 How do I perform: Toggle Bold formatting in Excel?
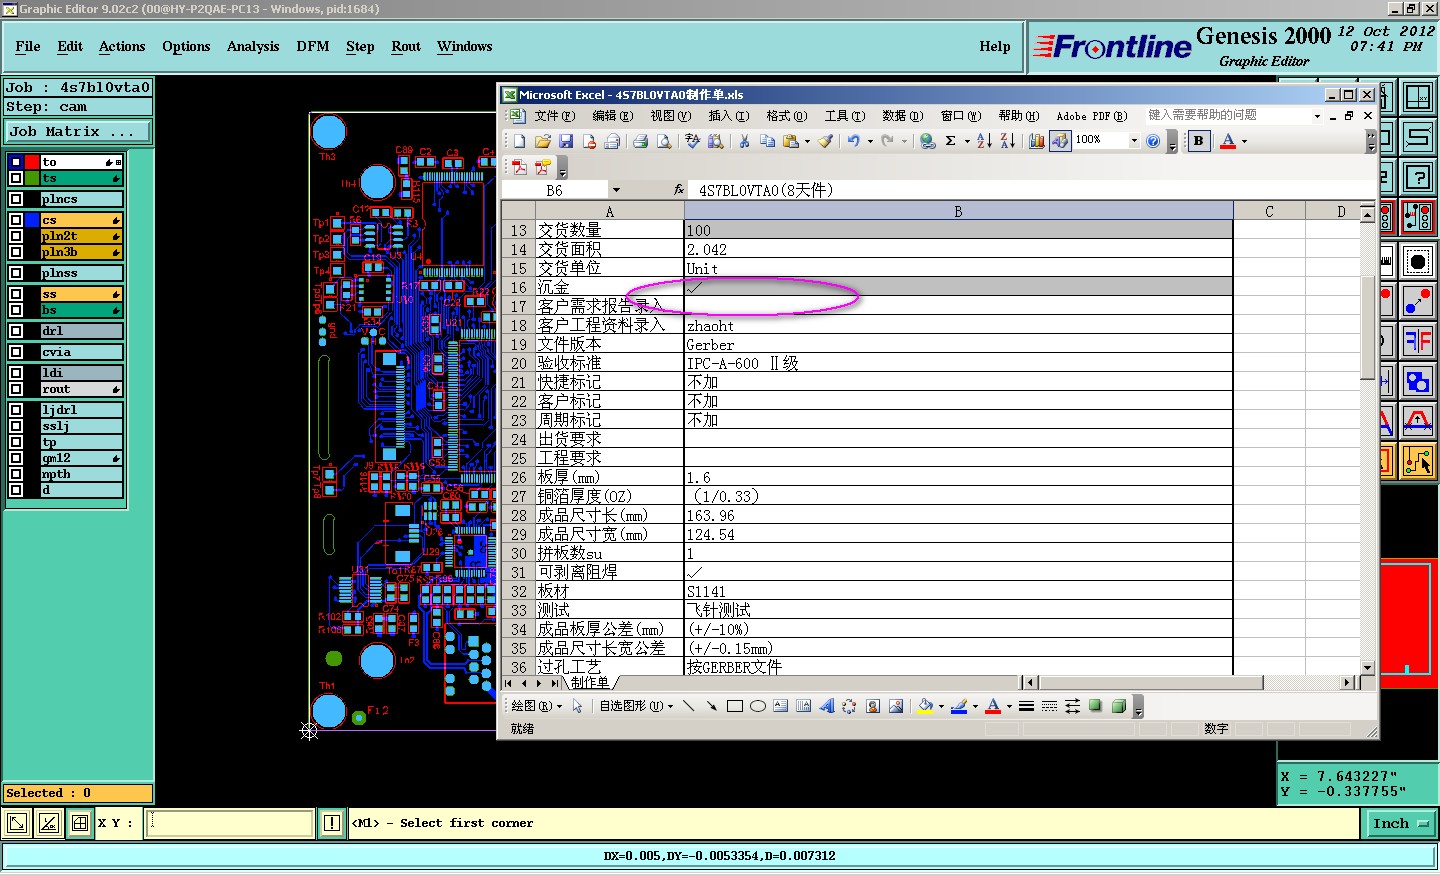click(x=1198, y=141)
